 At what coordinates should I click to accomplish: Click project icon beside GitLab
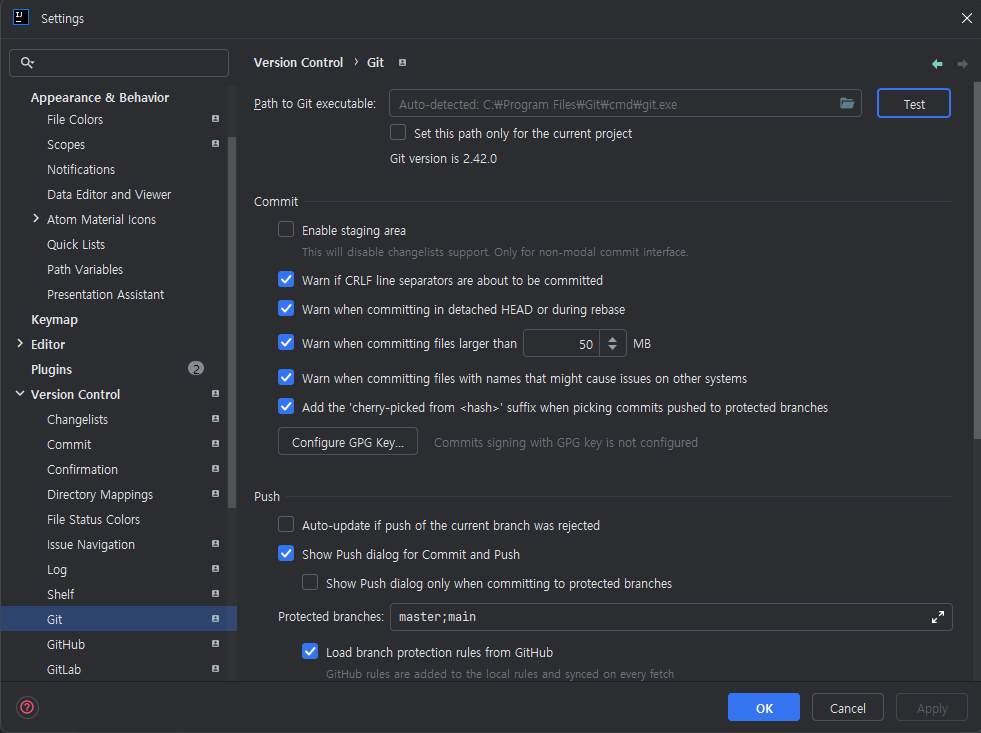pos(215,669)
